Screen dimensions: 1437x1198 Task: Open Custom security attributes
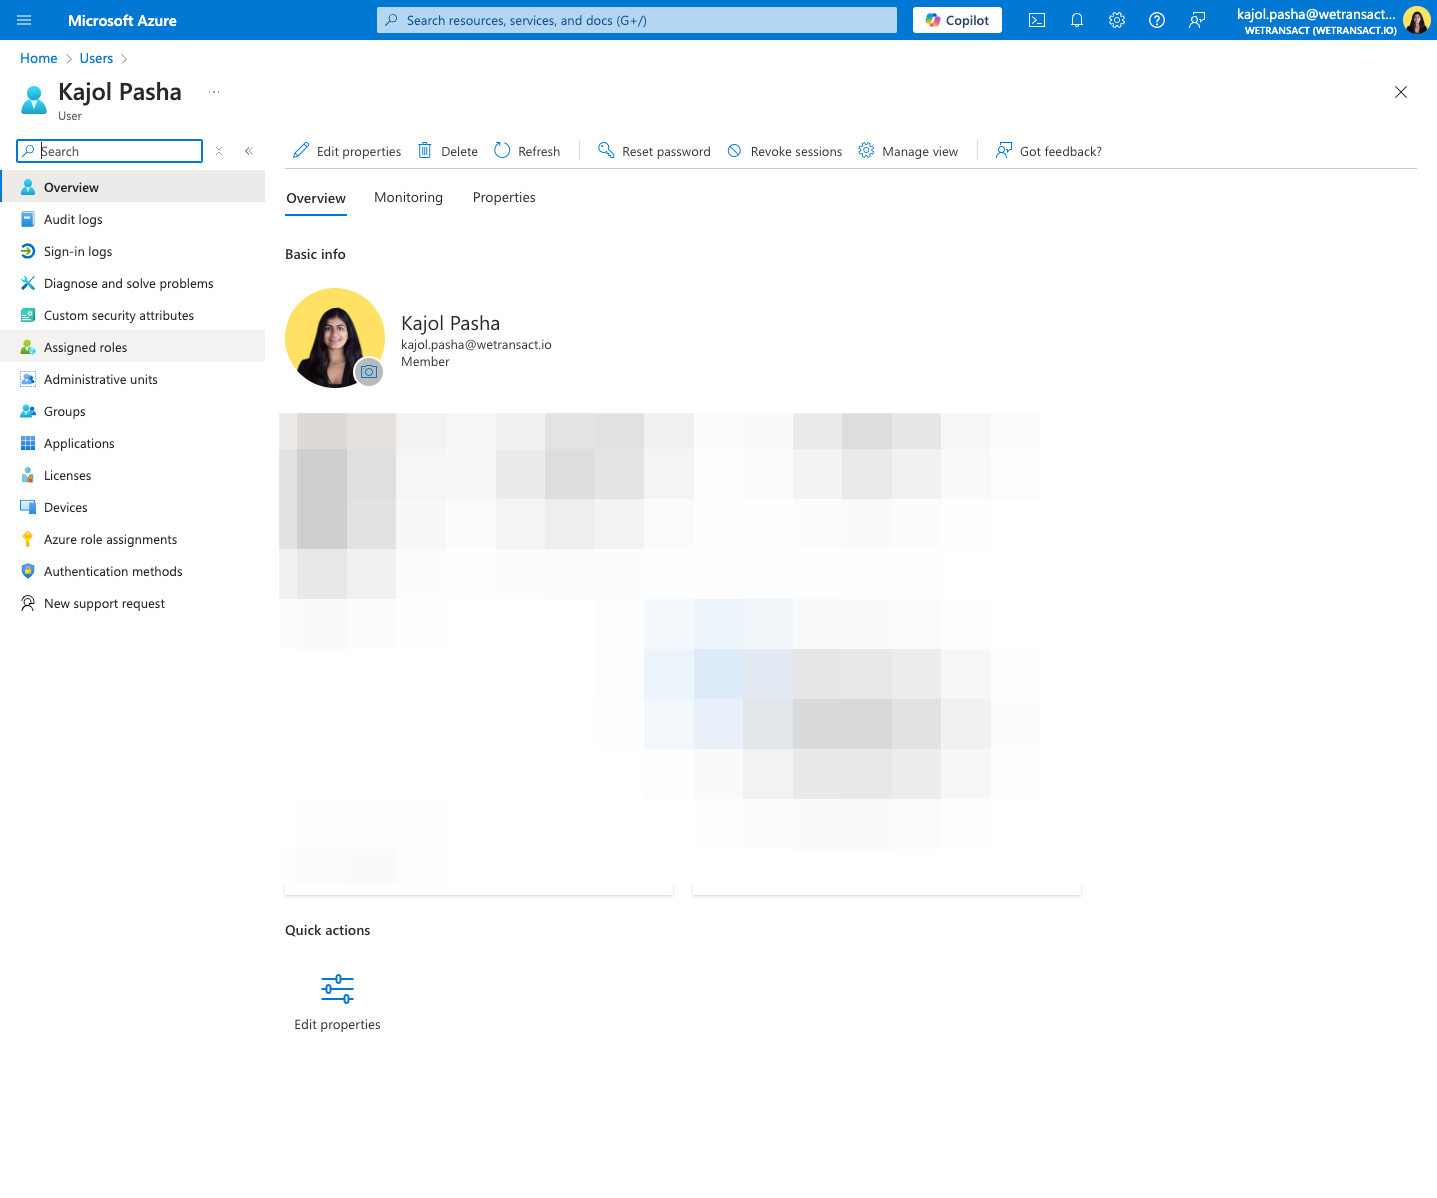[x=132, y=316]
